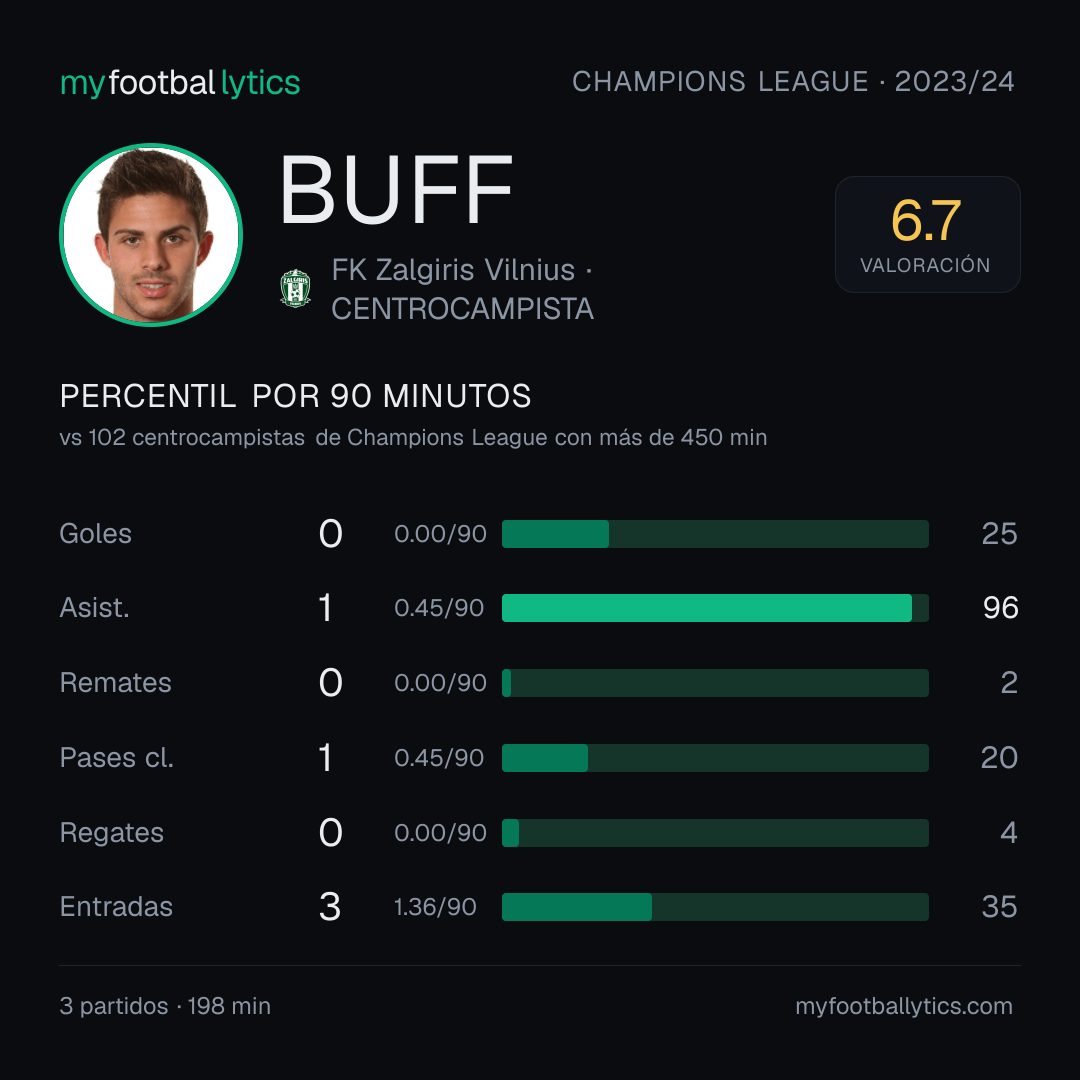Click the 3 partidos 198 min footer
1080x1080 pixels.
(x=165, y=1006)
